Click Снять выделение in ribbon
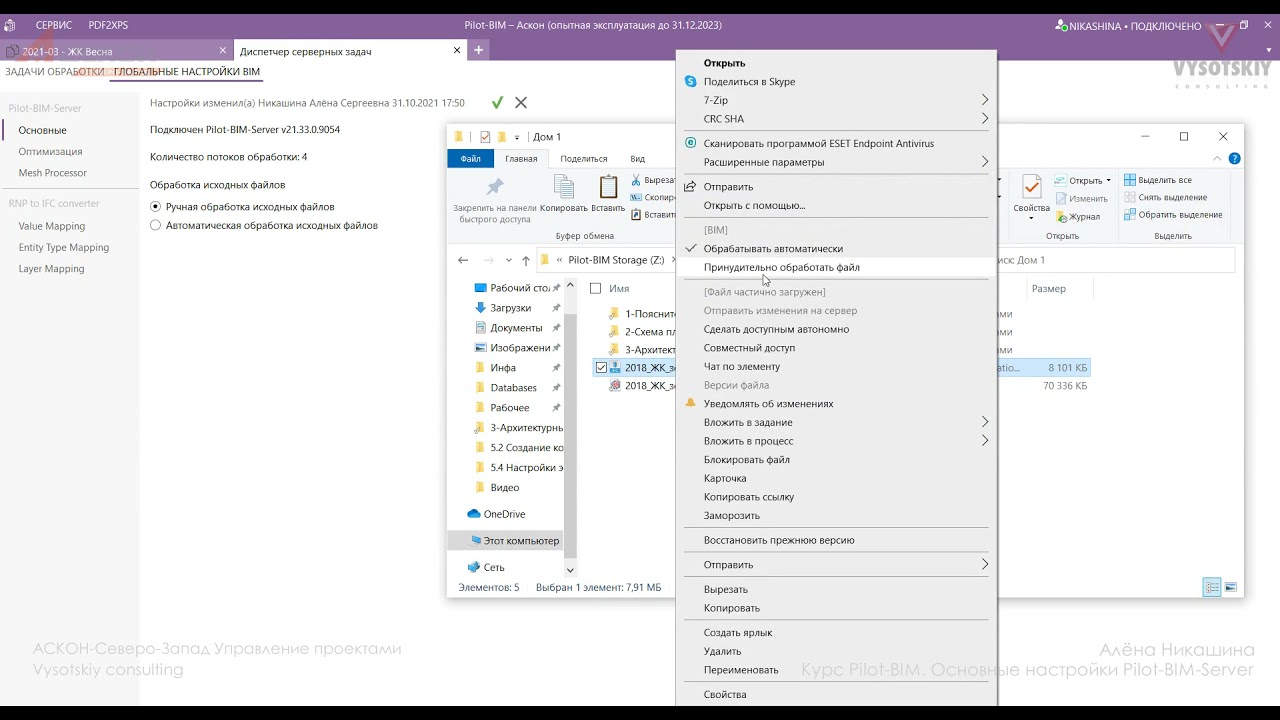This screenshot has height=720, width=1280. (1165, 197)
